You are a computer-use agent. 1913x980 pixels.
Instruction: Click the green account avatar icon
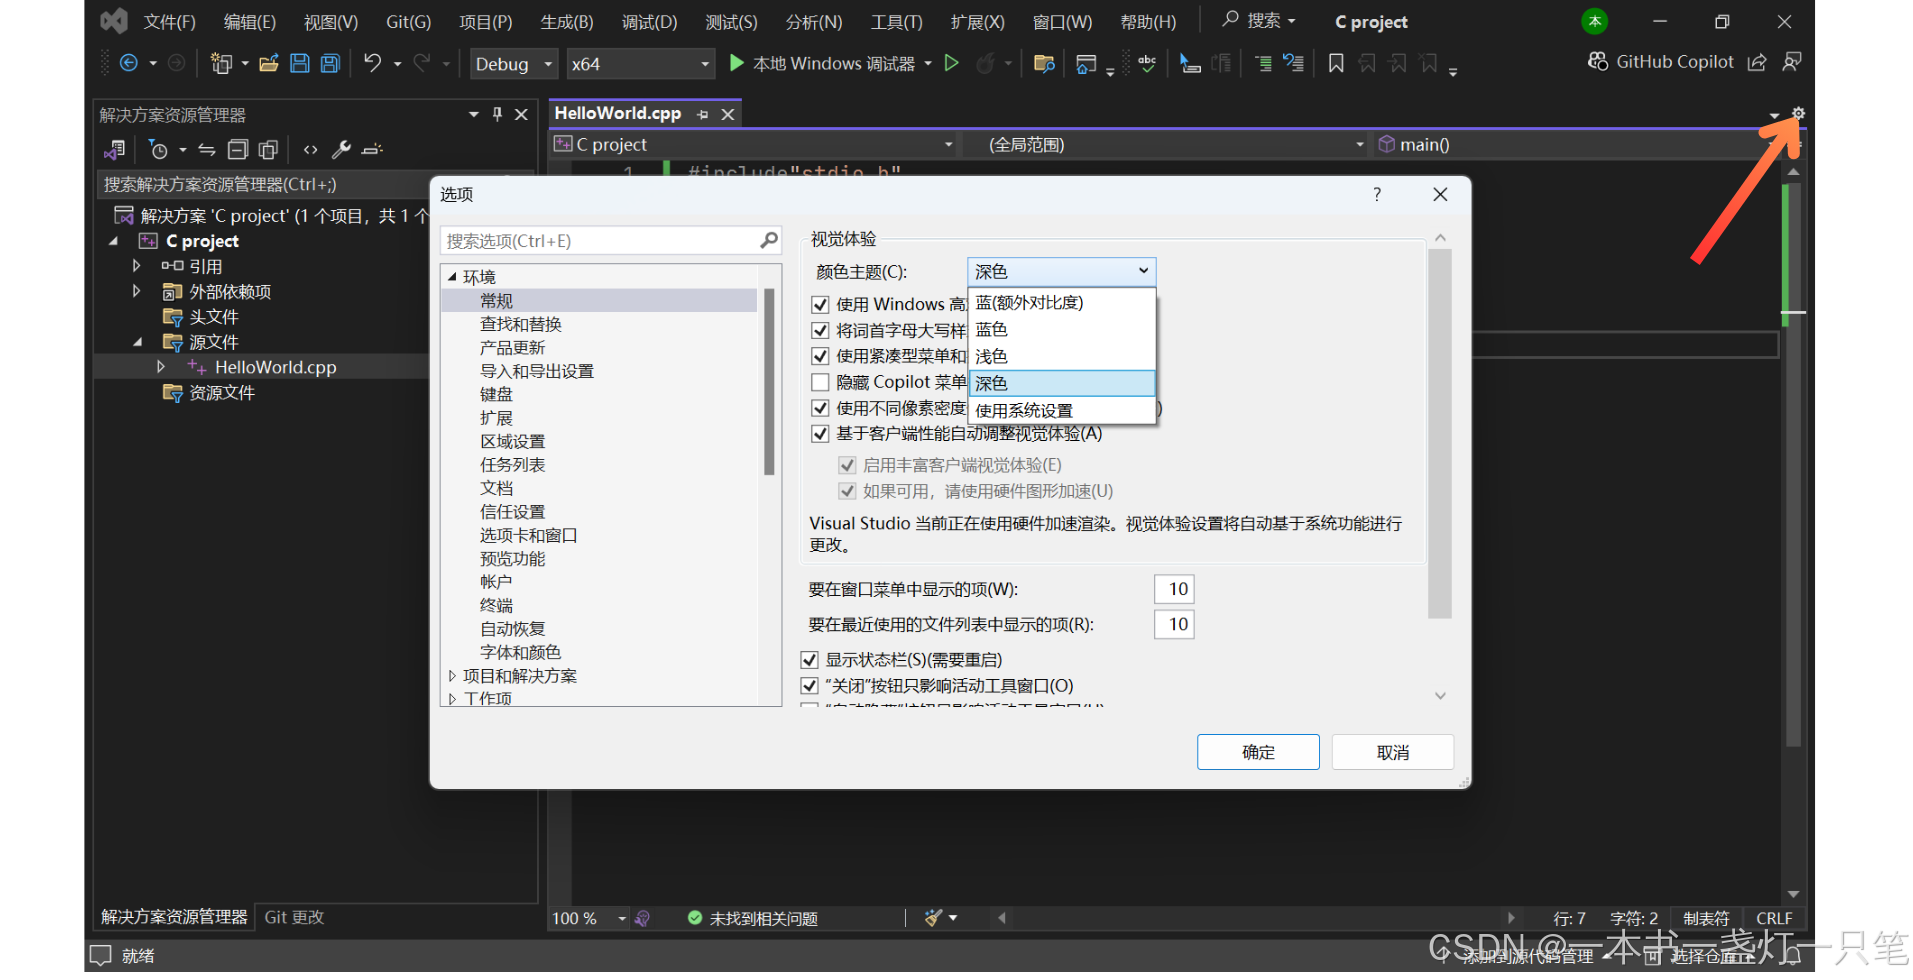(x=1595, y=21)
